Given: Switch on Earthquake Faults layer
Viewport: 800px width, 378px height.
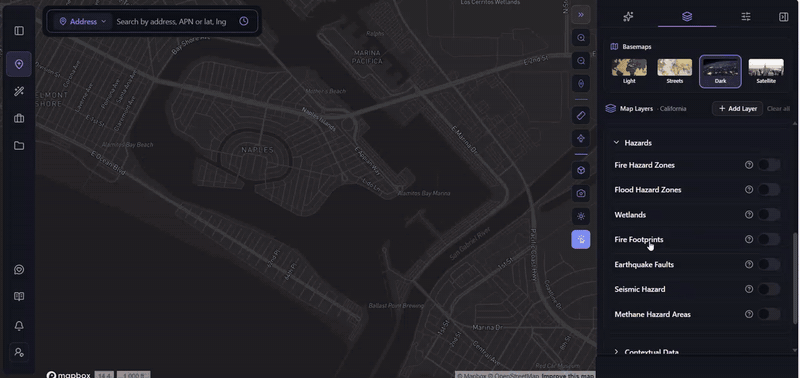Looking at the screenshot, I should 769,264.
